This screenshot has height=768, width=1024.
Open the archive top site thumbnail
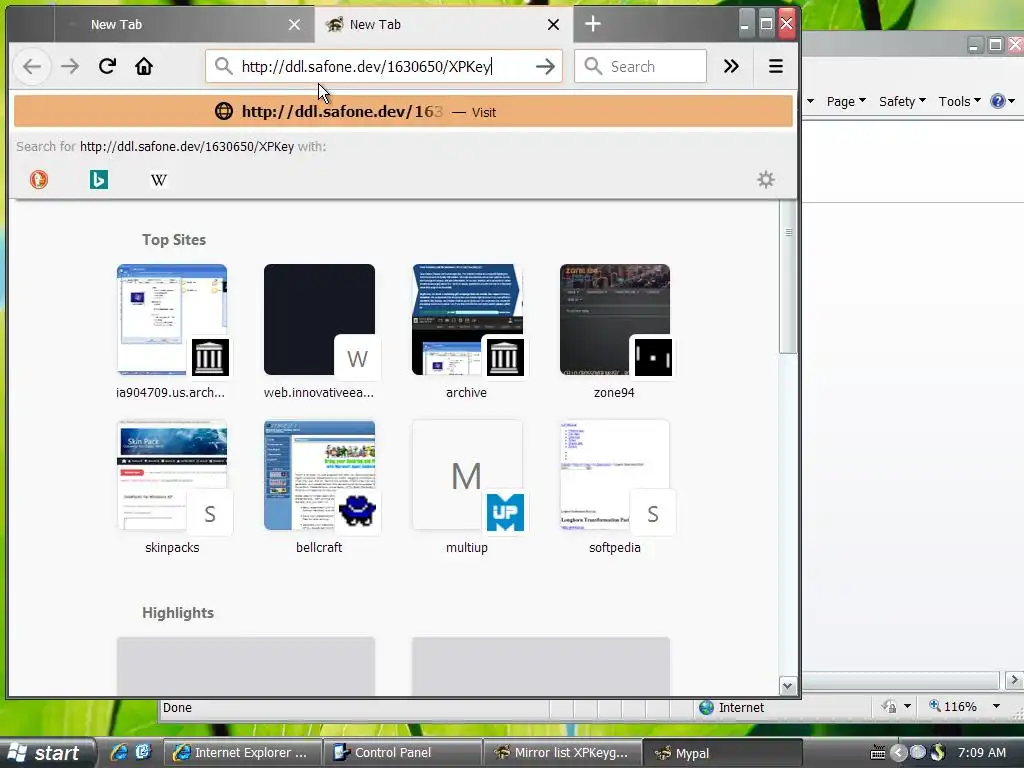pos(467,319)
